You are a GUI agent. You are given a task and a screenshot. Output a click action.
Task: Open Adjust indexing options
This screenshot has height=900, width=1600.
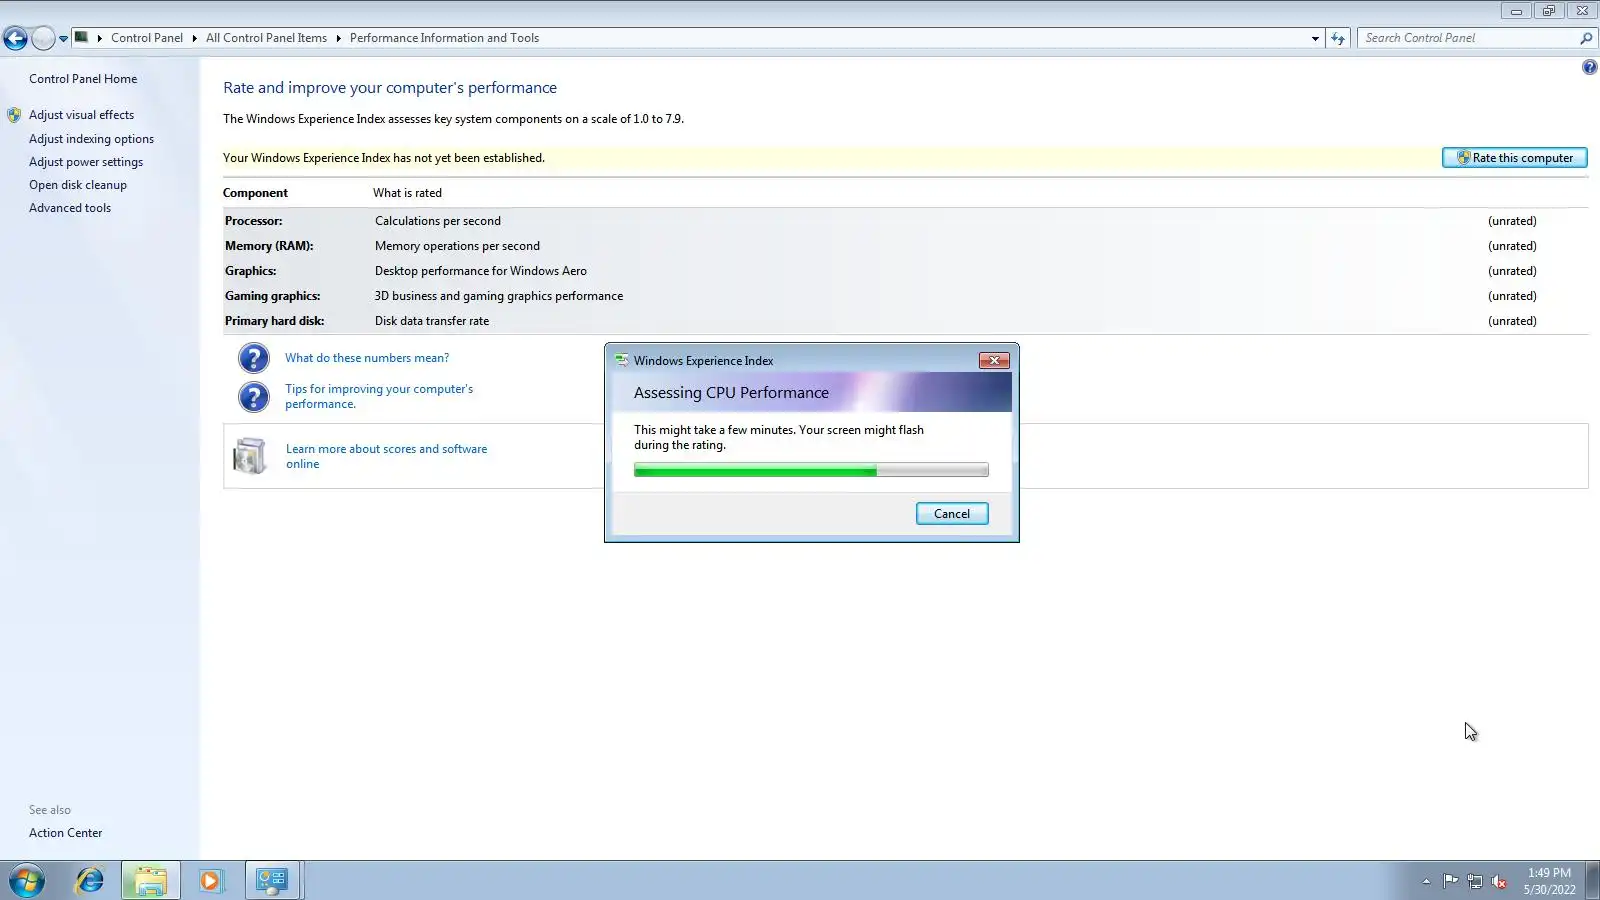click(x=91, y=139)
